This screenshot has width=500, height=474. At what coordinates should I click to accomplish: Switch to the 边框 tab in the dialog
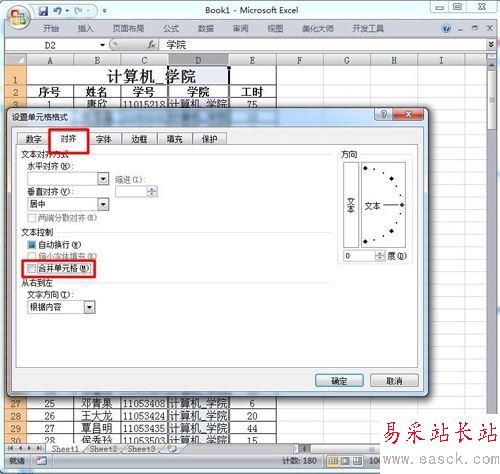[x=139, y=139]
